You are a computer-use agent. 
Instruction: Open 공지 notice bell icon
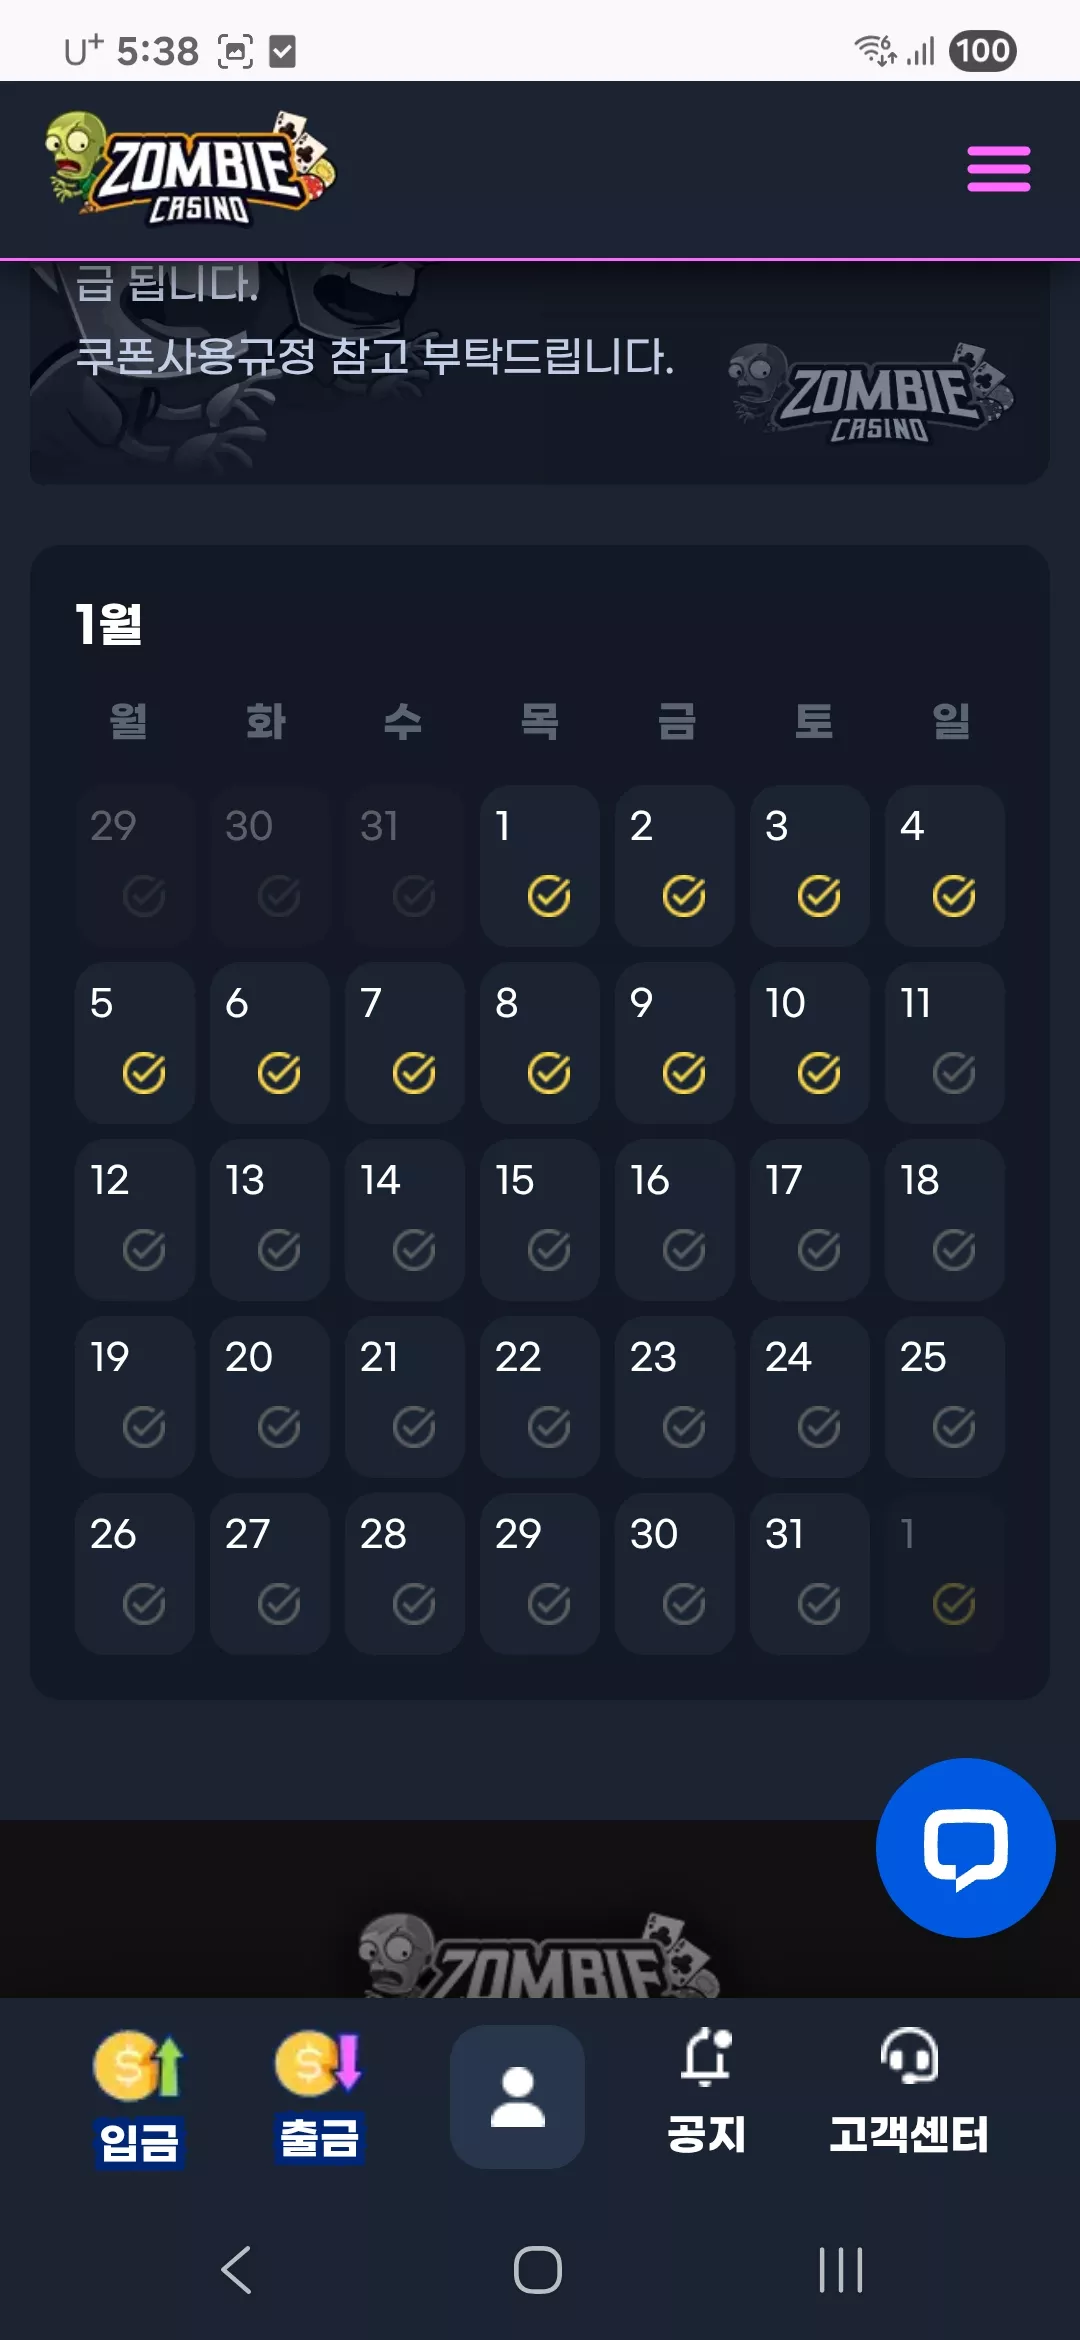[707, 2057]
